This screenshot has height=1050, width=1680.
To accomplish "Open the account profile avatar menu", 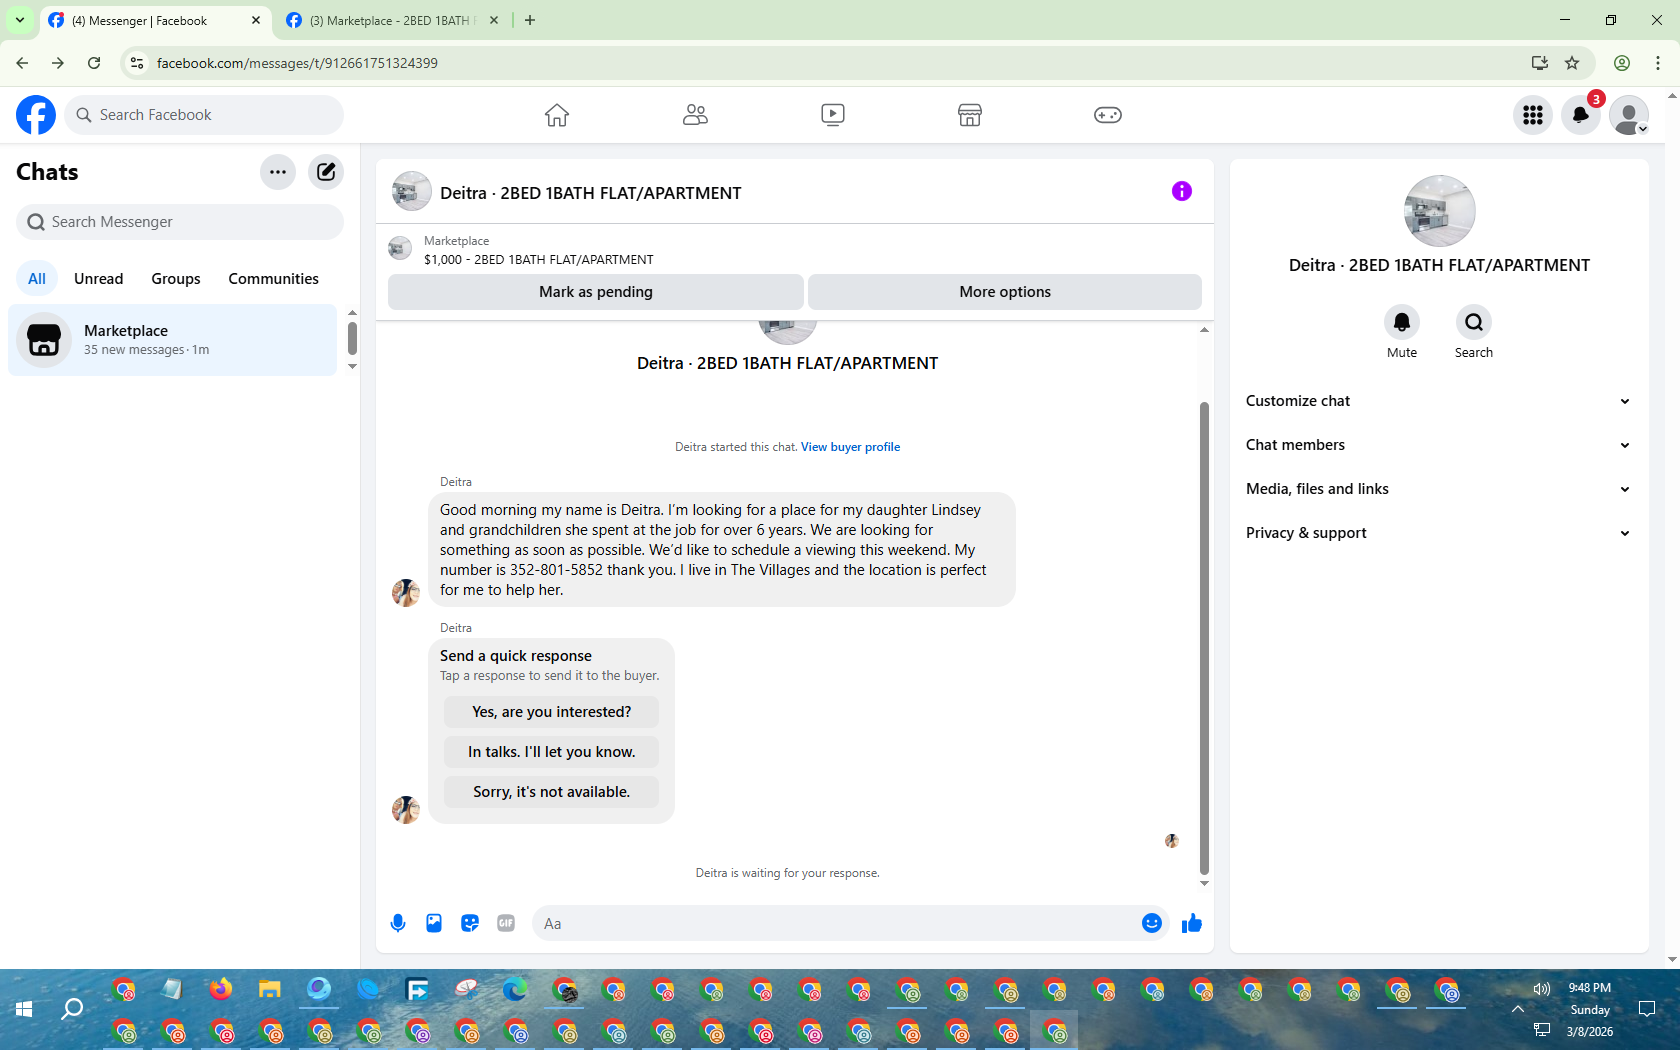I will (x=1629, y=115).
